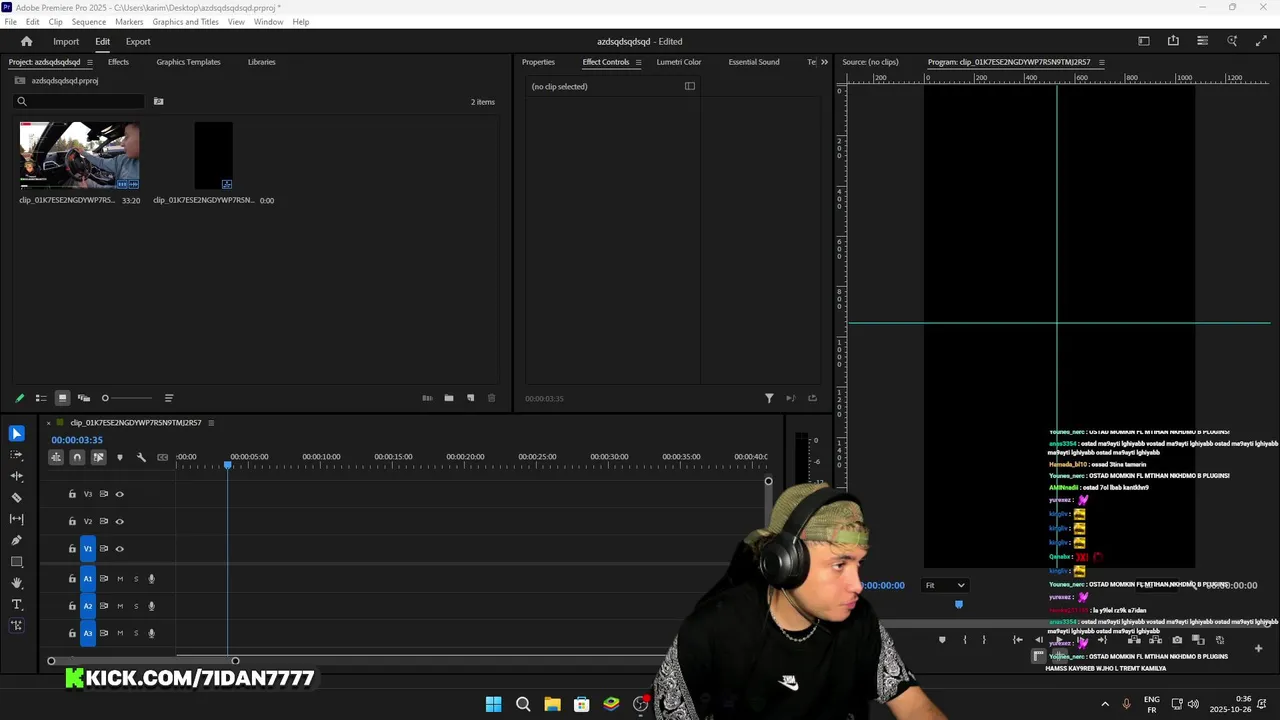Click List View button in Project panel

(41, 398)
